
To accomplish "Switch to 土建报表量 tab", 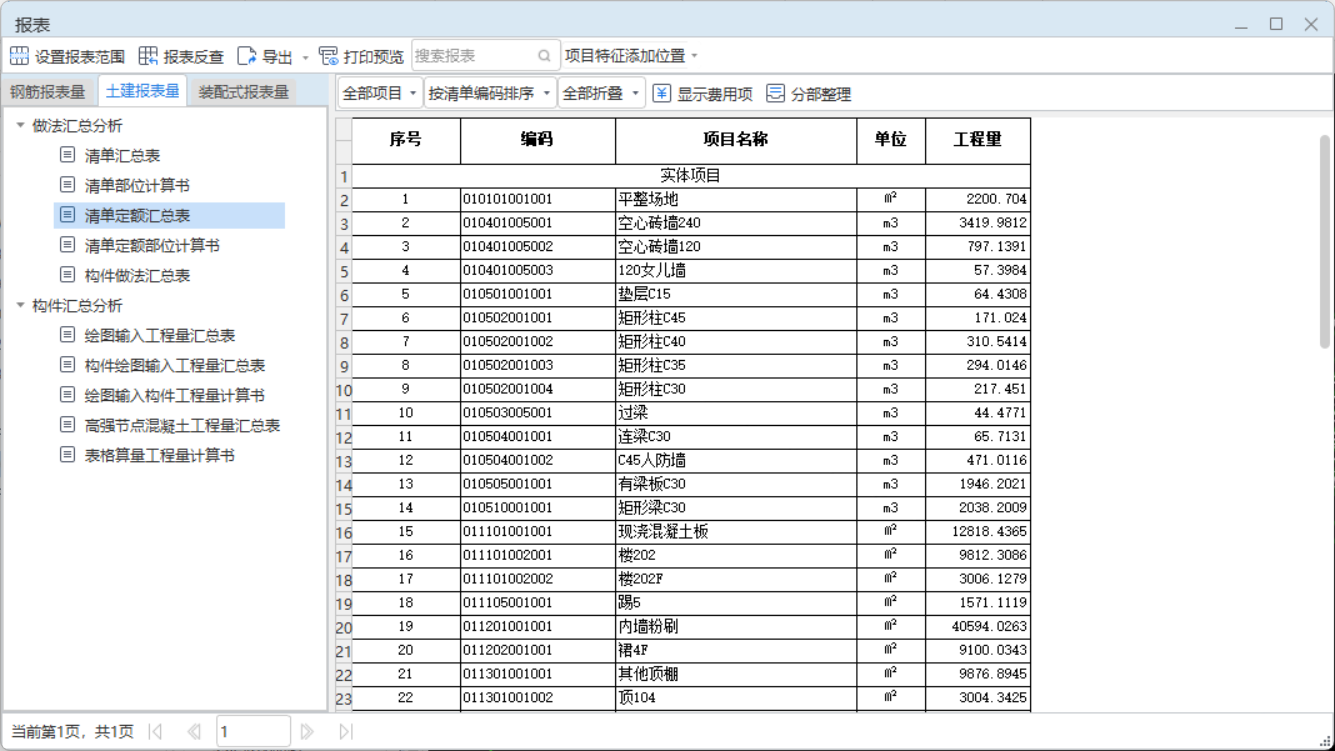I will pos(142,91).
